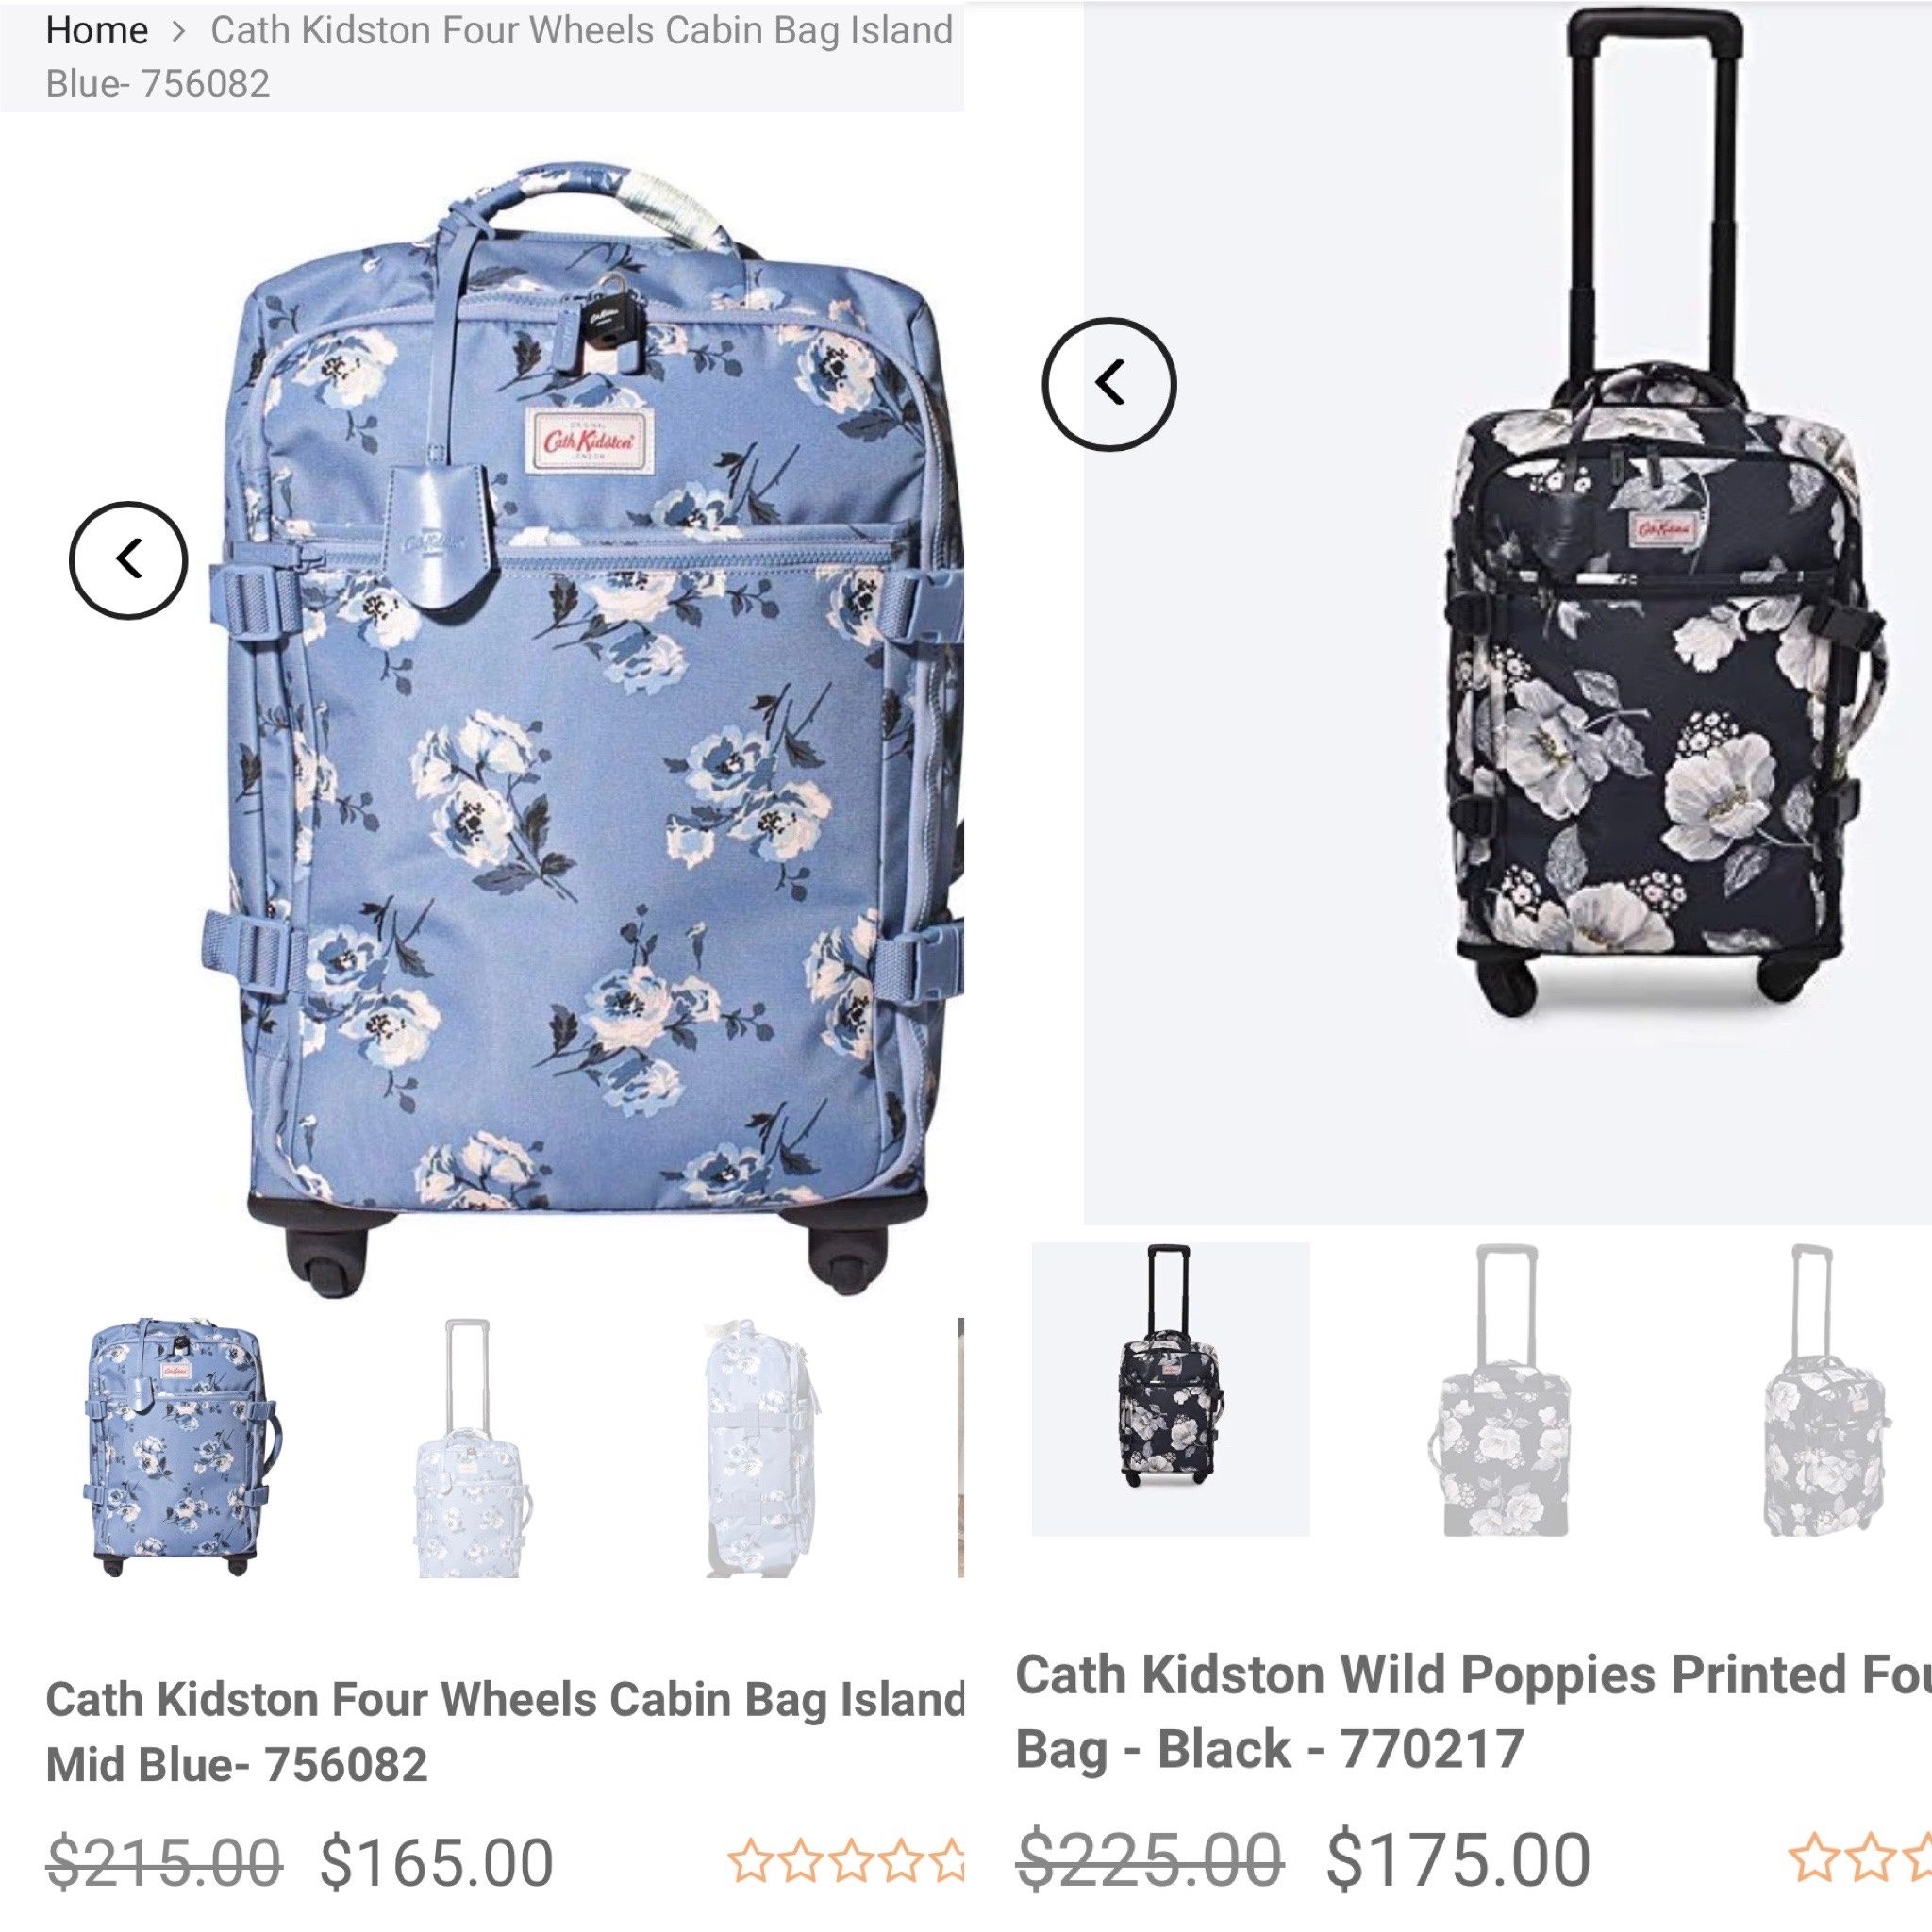This screenshot has width=1932, height=1932.
Task: Open Cath Kidston Island Blue breadcrumb link
Action: point(499,57)
